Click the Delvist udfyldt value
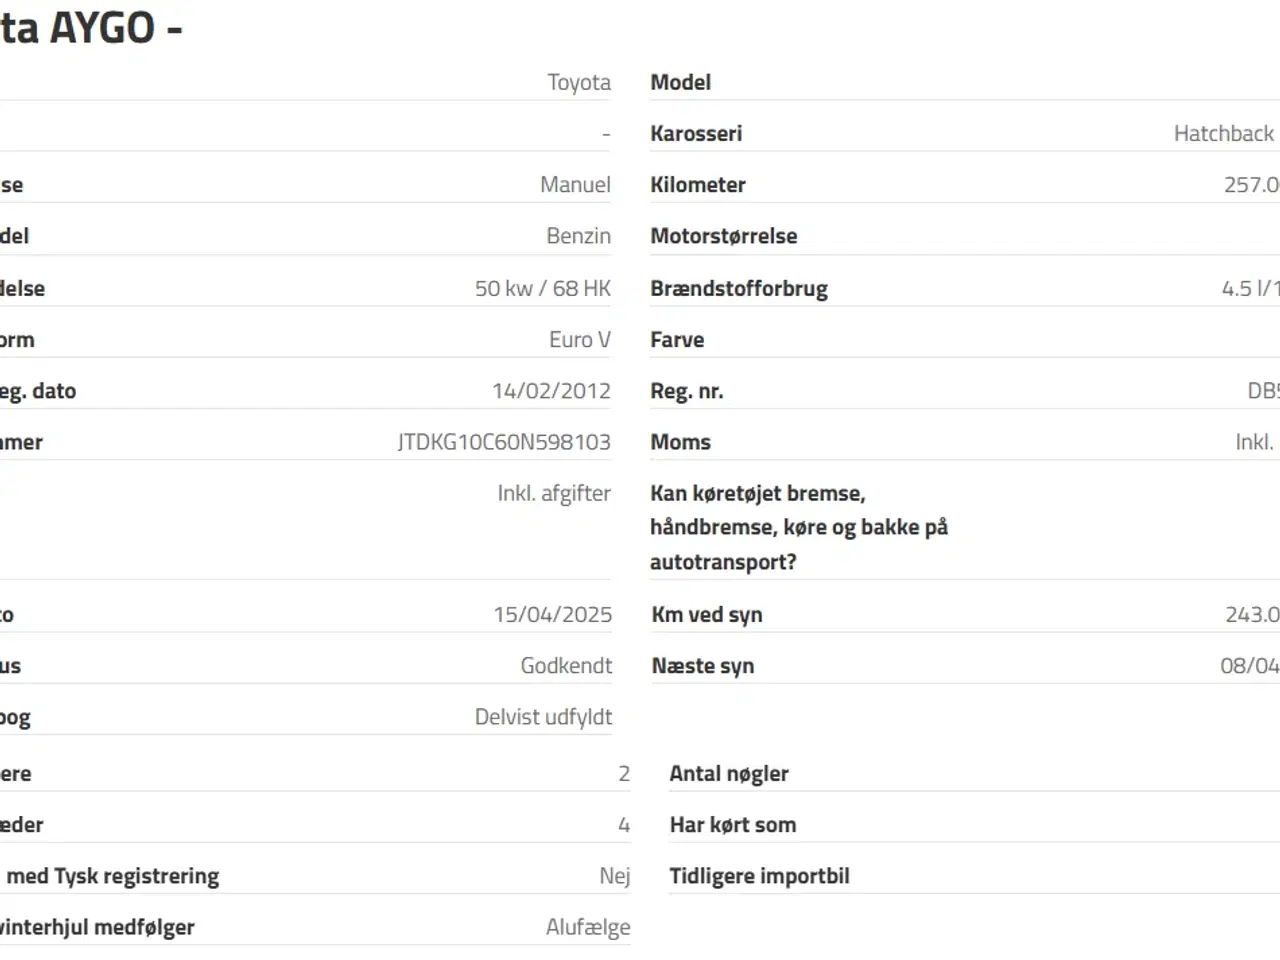The width and height of the screenshot is (1280, 960). point(543,717)
